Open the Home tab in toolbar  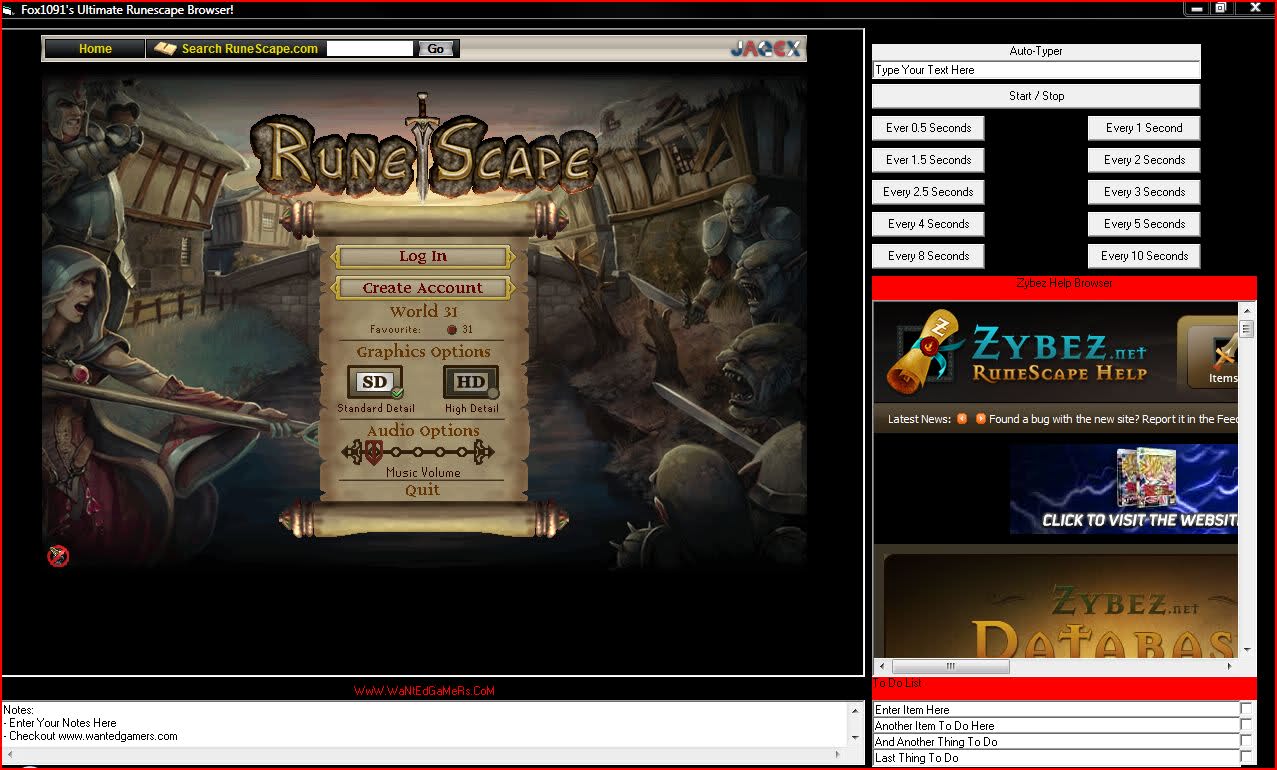tap(95, 48)
